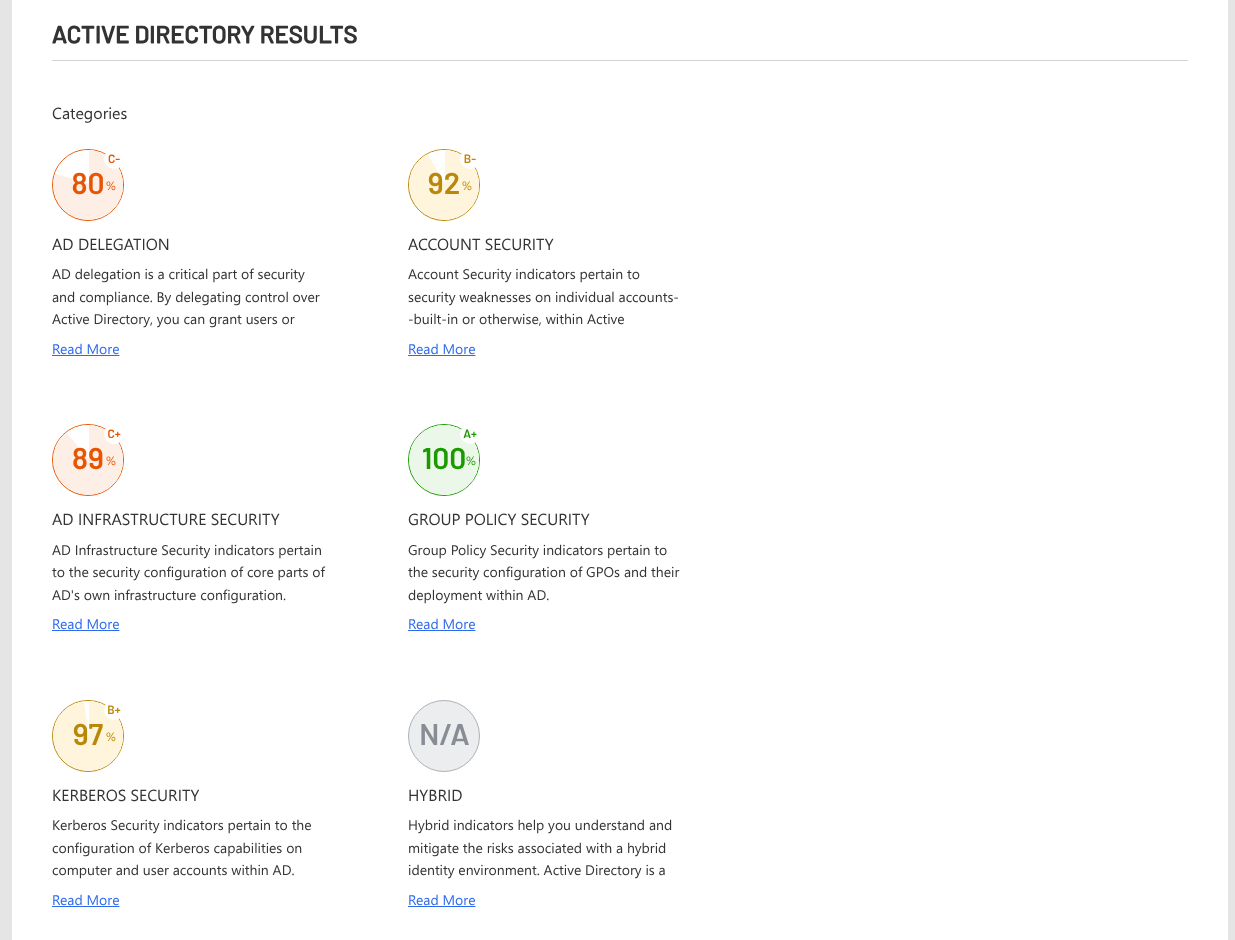This screenshot has width=1235, height=940.
Task: Click the HYBRID category title
Action: (435, 795)
